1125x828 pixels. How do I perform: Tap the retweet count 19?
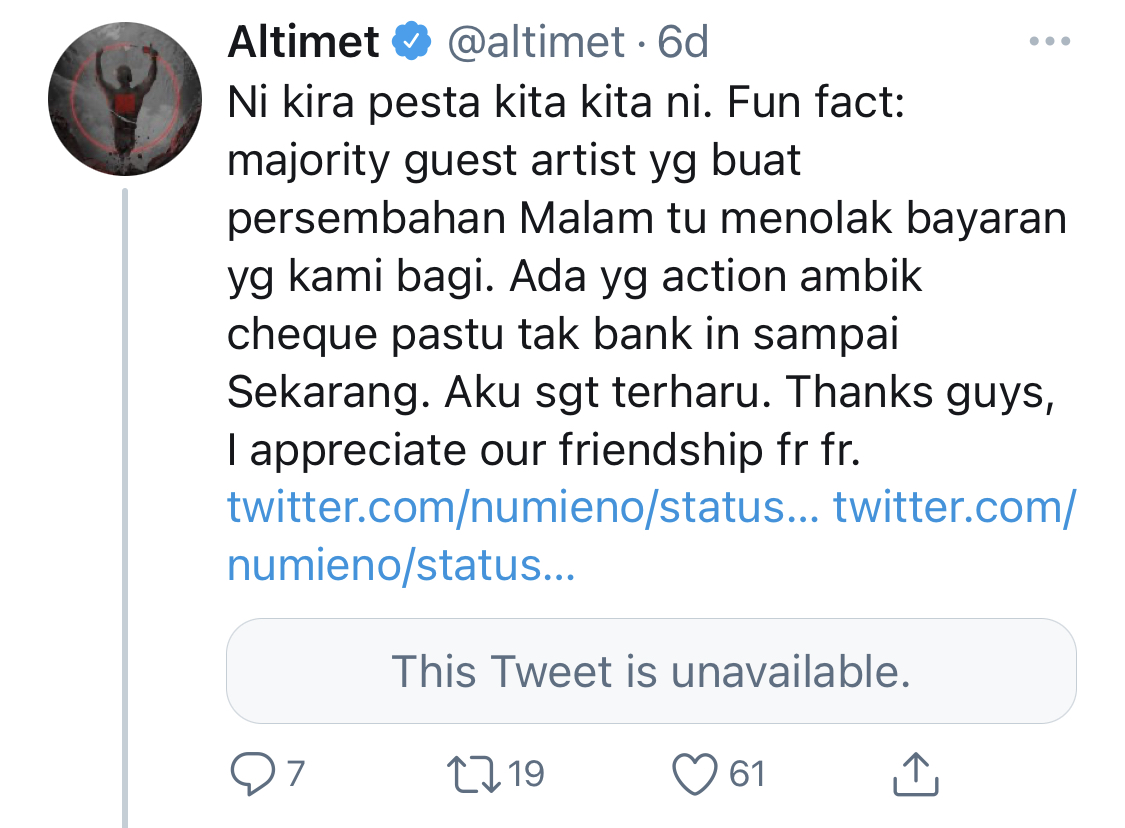tap(525, 774)
